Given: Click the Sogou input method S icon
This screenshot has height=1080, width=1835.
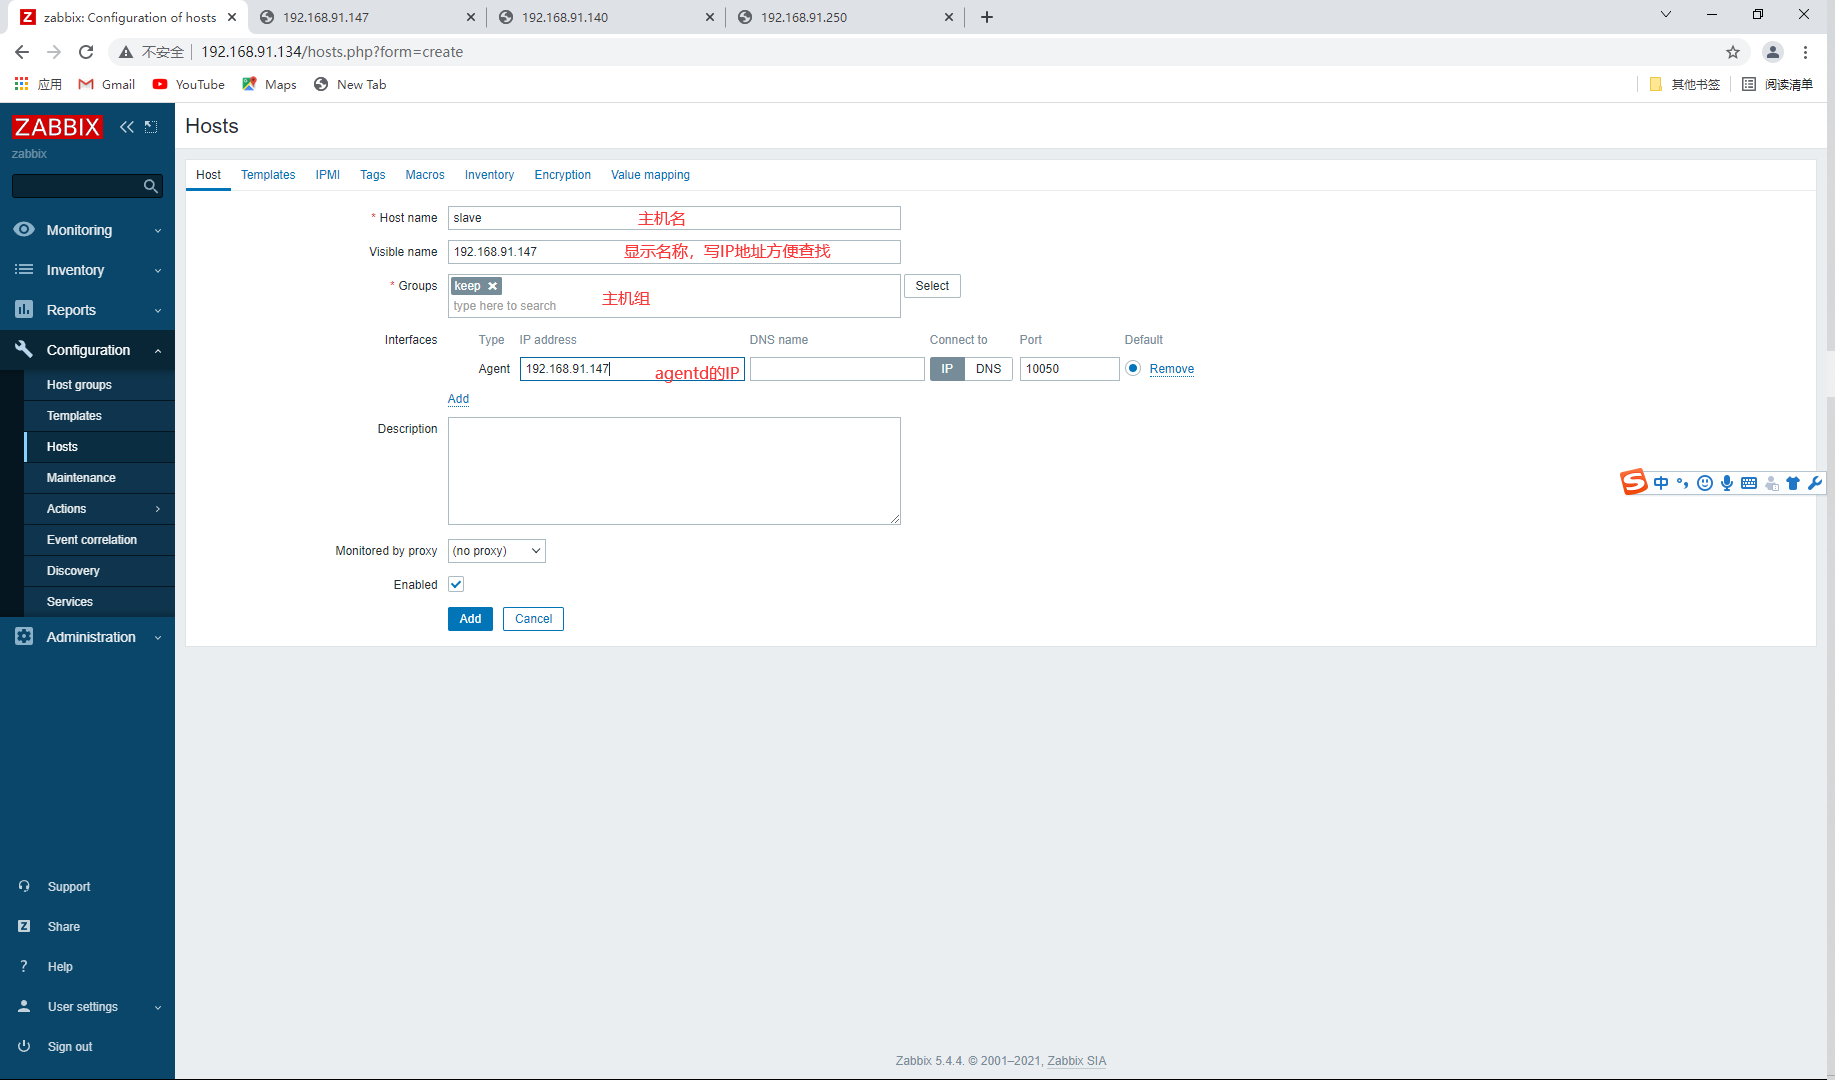Looking at the screenshot, I should [x=1633, y=482].
